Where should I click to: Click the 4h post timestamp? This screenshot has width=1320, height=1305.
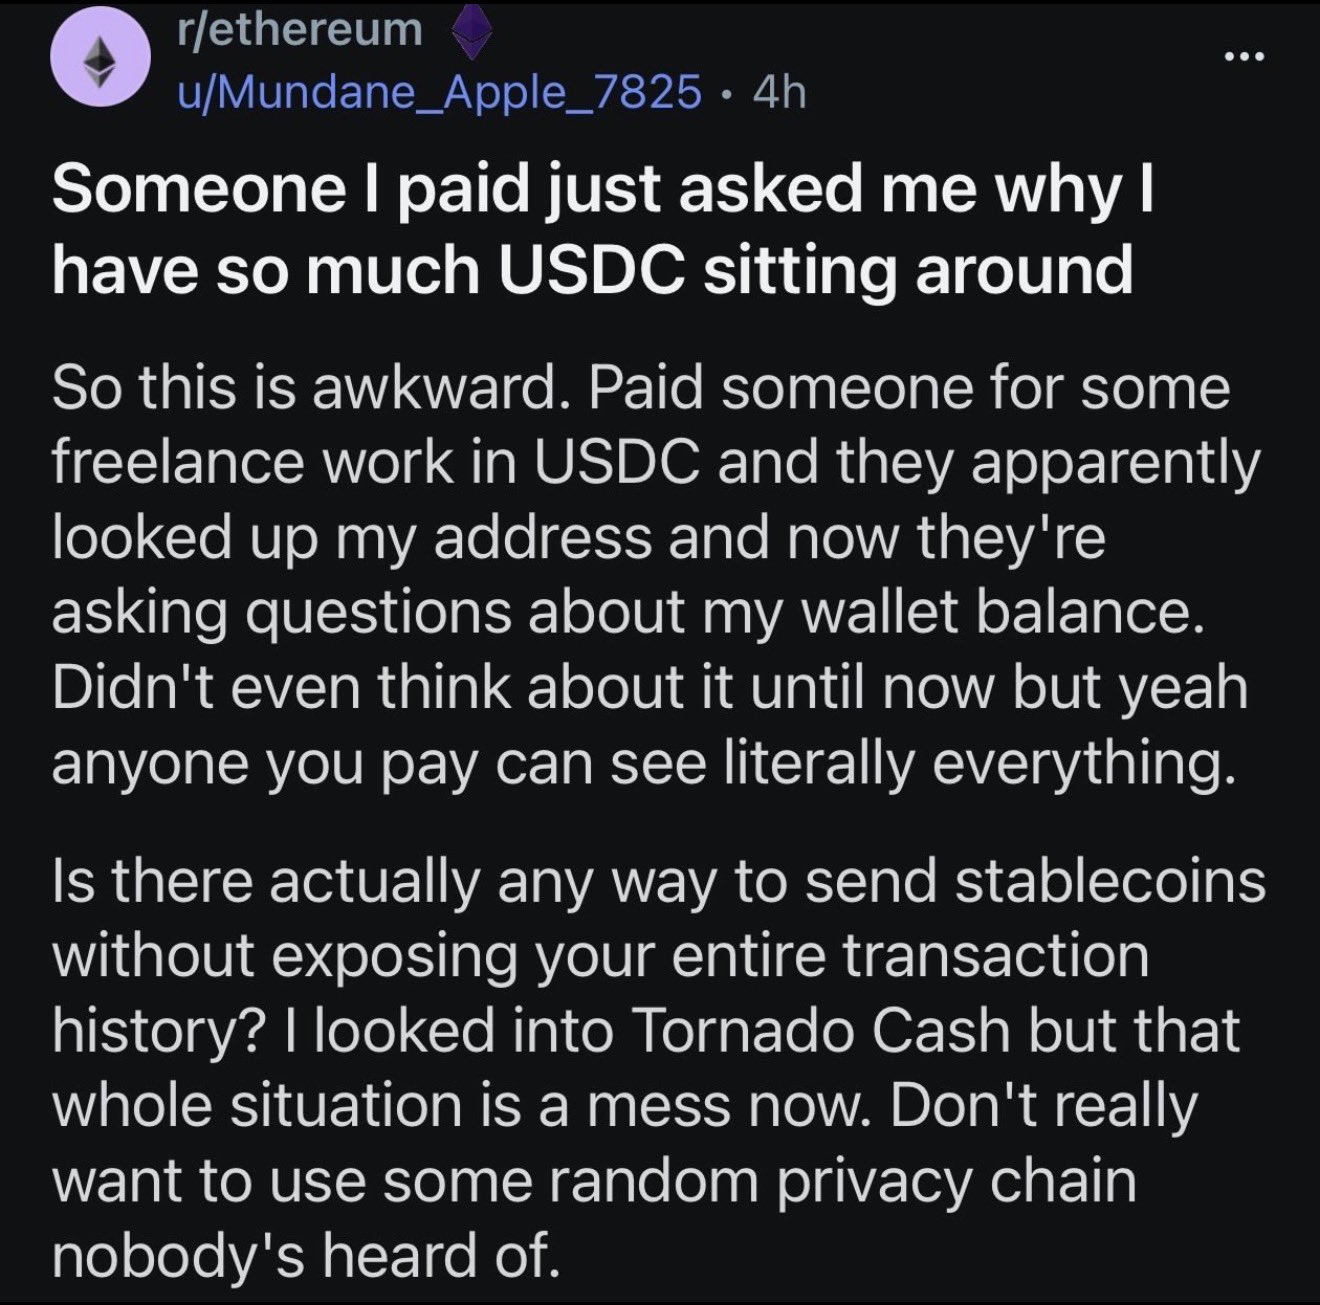tap(779, 93)
